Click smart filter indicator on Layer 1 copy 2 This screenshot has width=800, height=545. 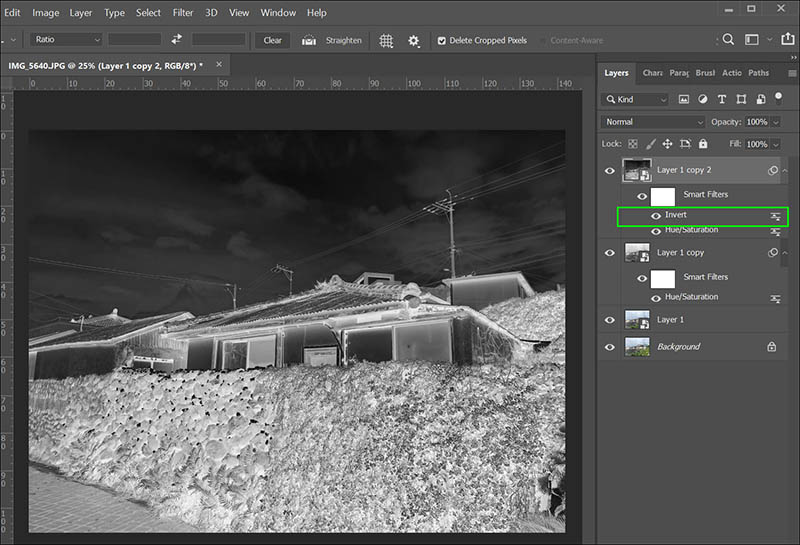(x=772, y=170)
